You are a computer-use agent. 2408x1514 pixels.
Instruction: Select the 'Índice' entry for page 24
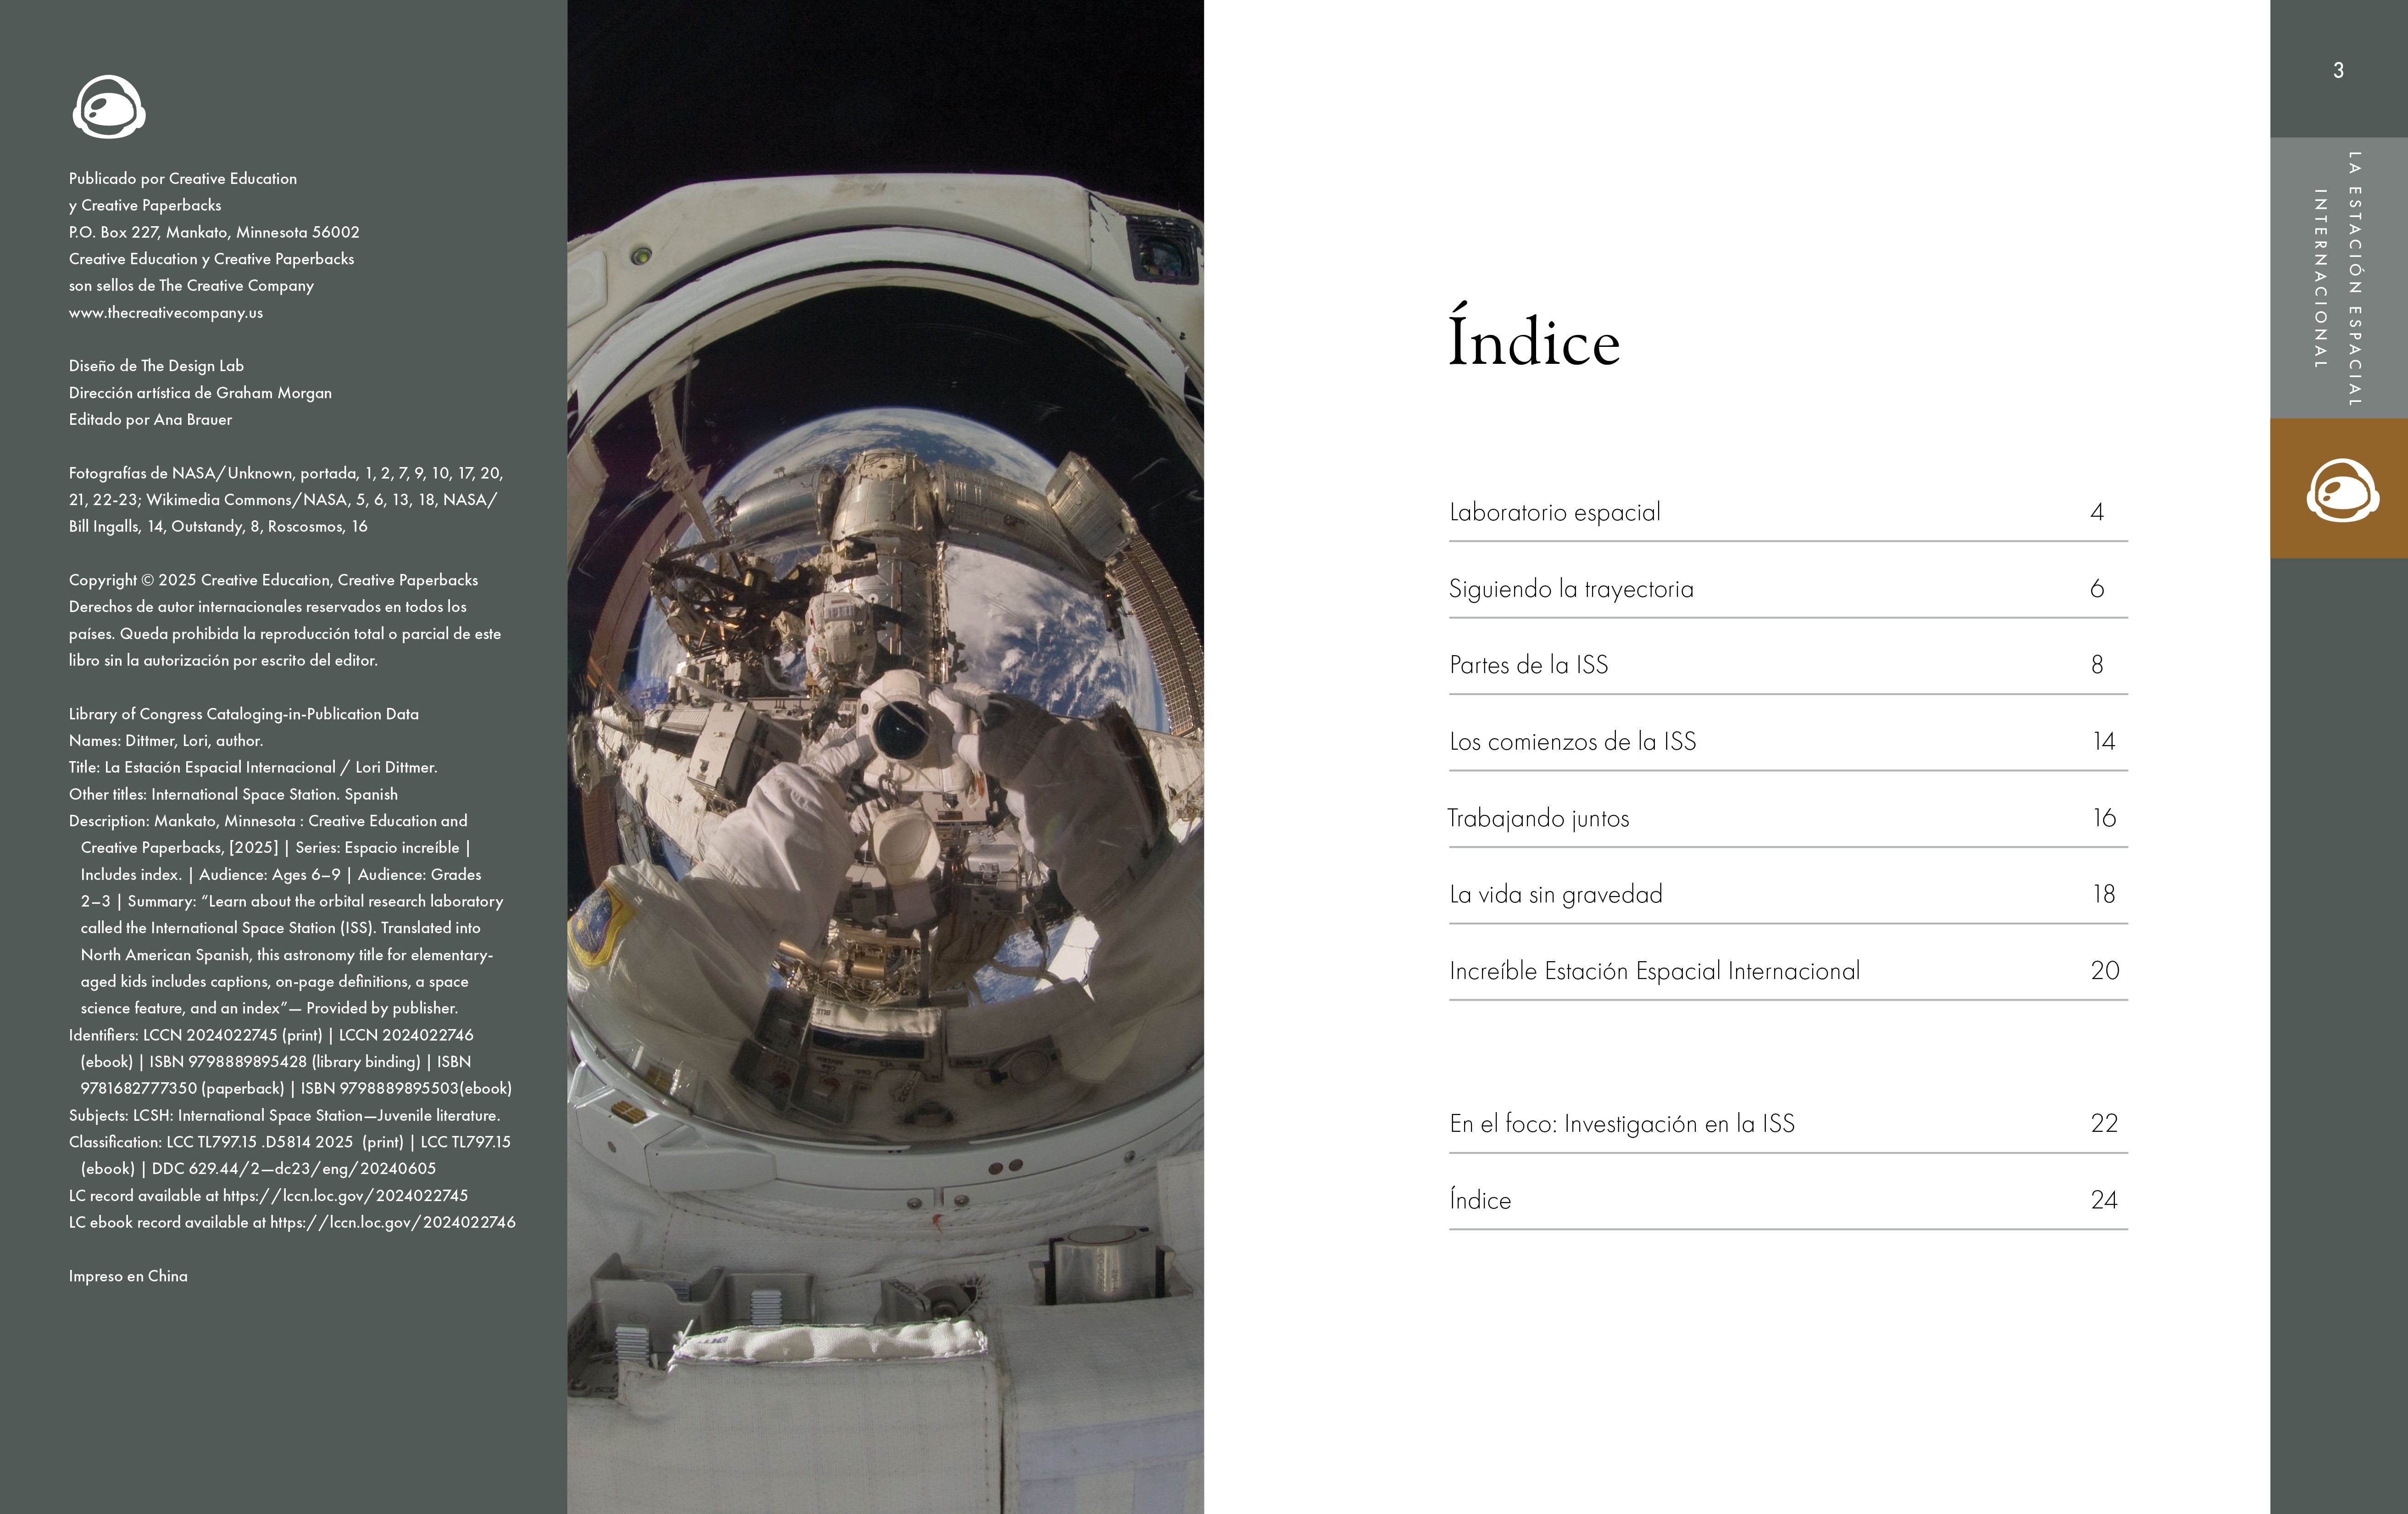(x=1788, y=1200)
